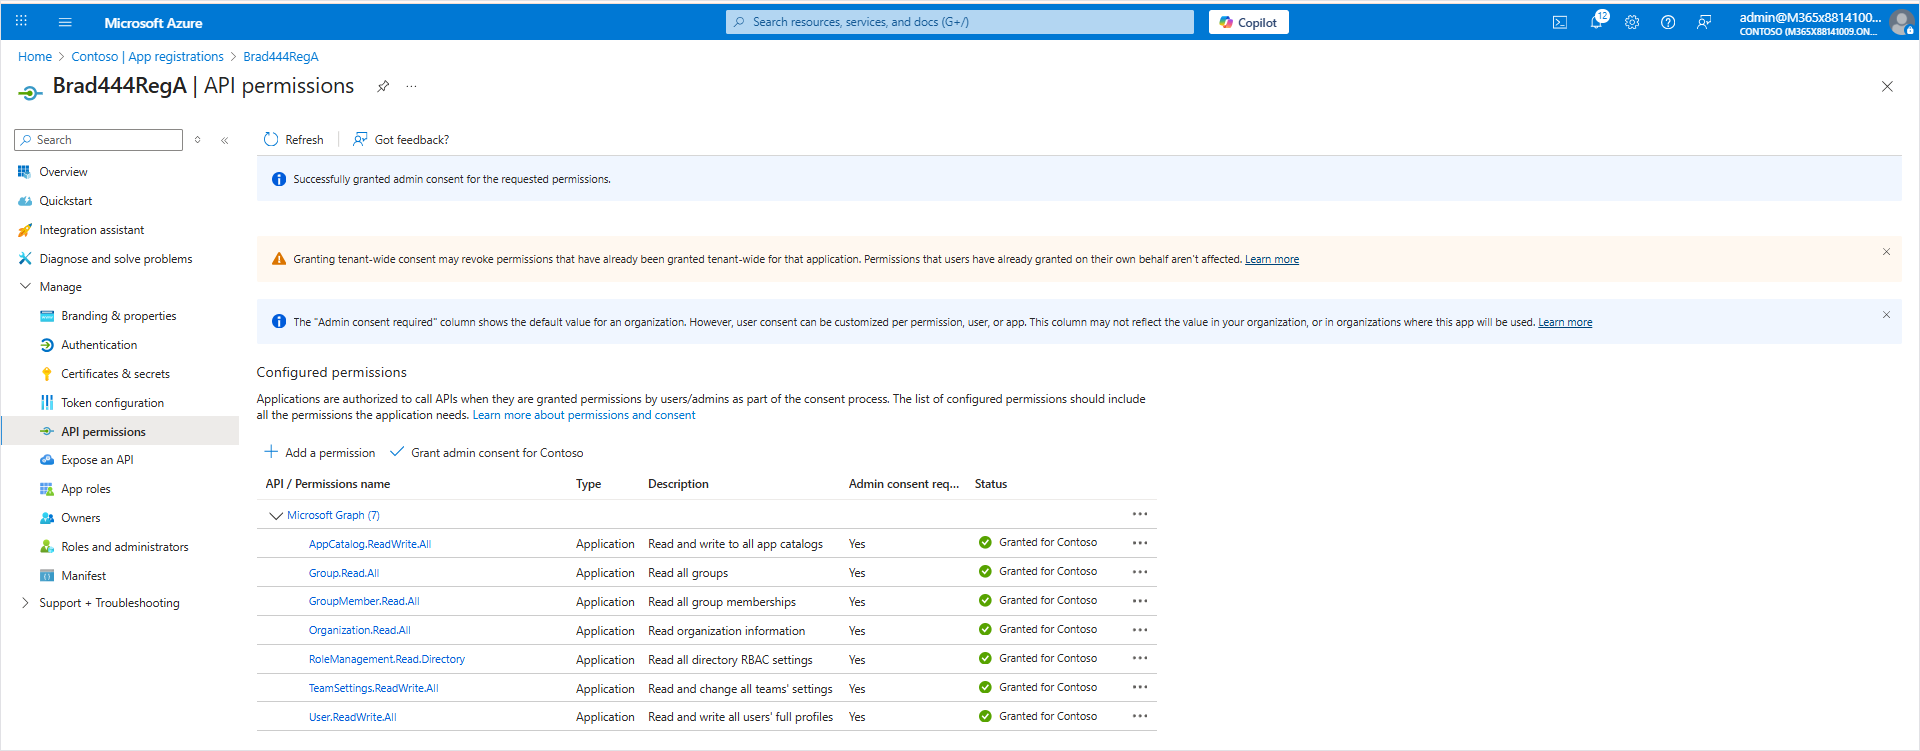Collapse the left navigation pane
This screenshot has width=1920, height=751.
click(225, 140)
